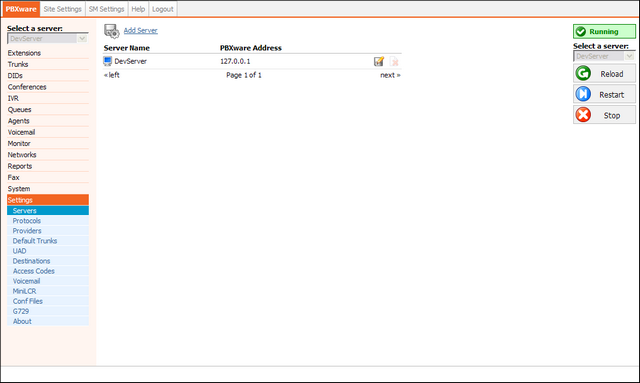Select Voicemail under Settings submenu

(48, 281)
